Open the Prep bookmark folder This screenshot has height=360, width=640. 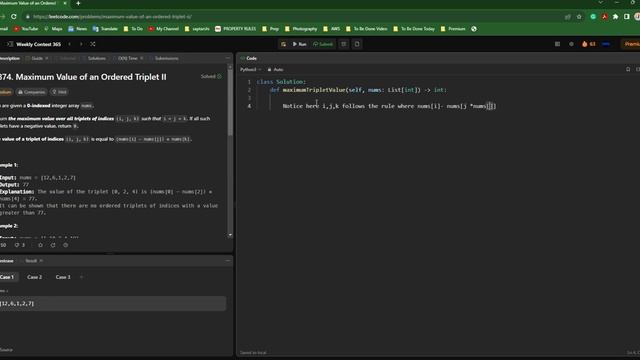pyautogui.click(x=271, y=29)
